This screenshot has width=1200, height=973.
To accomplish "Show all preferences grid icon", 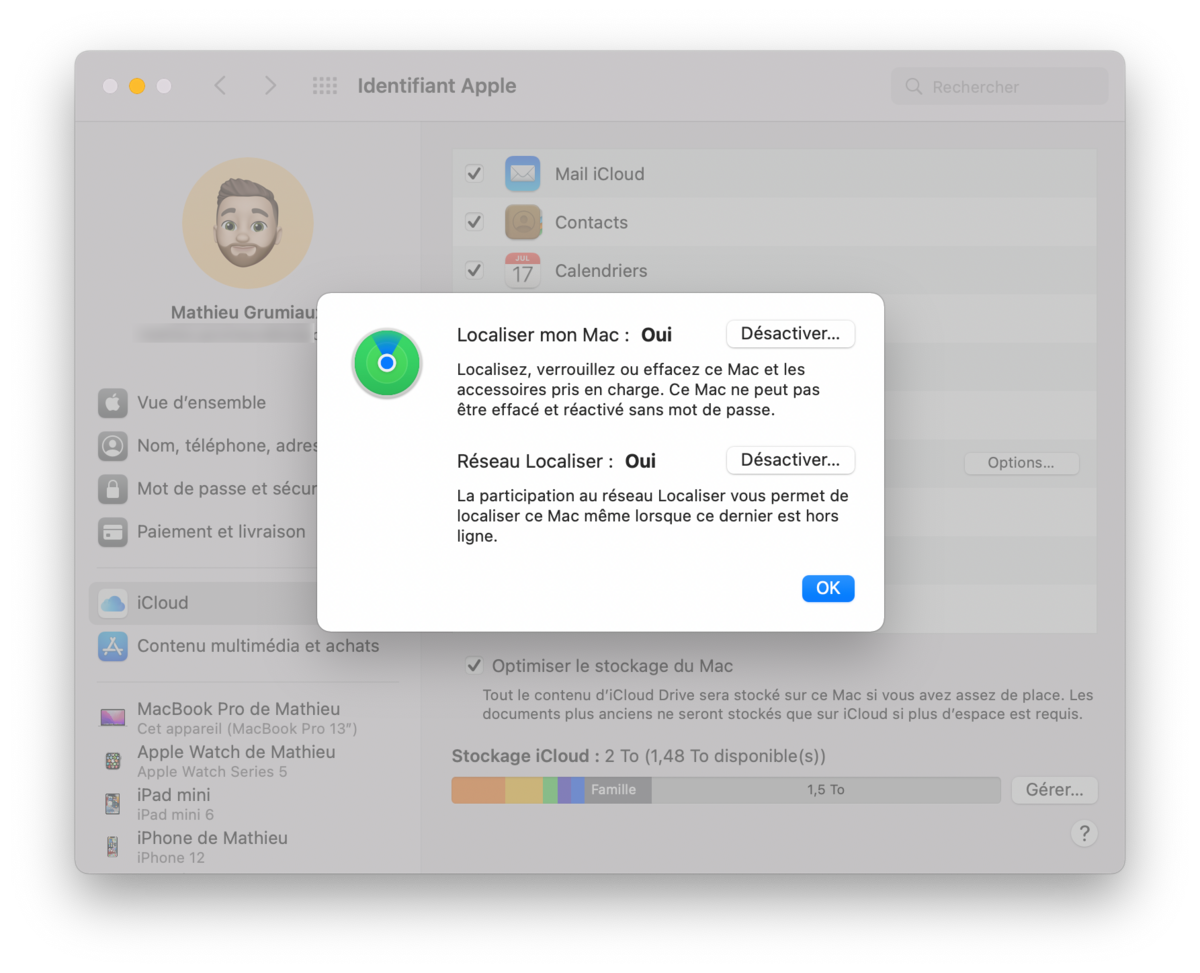I will 325,86.
